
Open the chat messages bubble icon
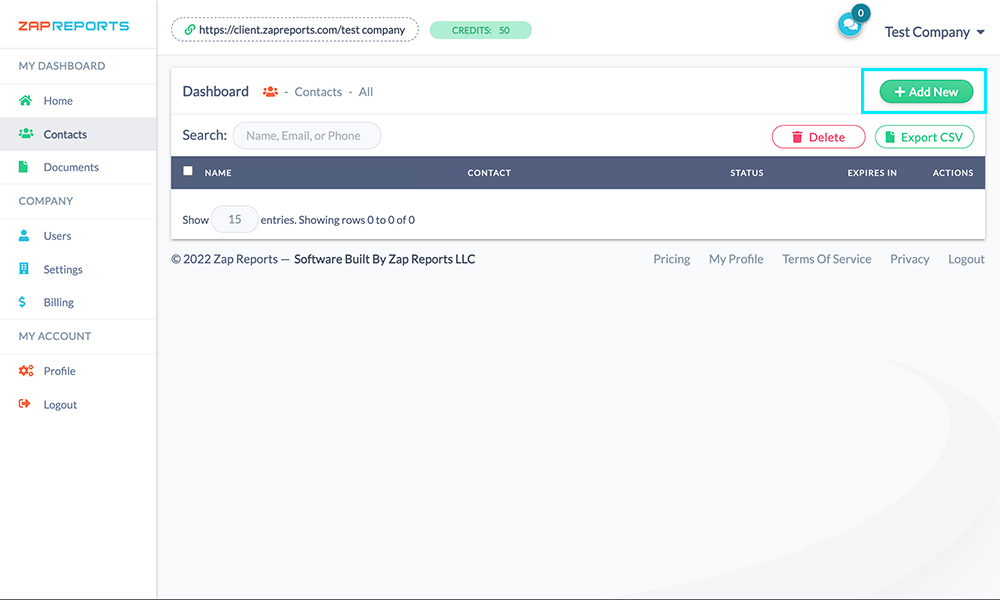[x=849, y=26]
